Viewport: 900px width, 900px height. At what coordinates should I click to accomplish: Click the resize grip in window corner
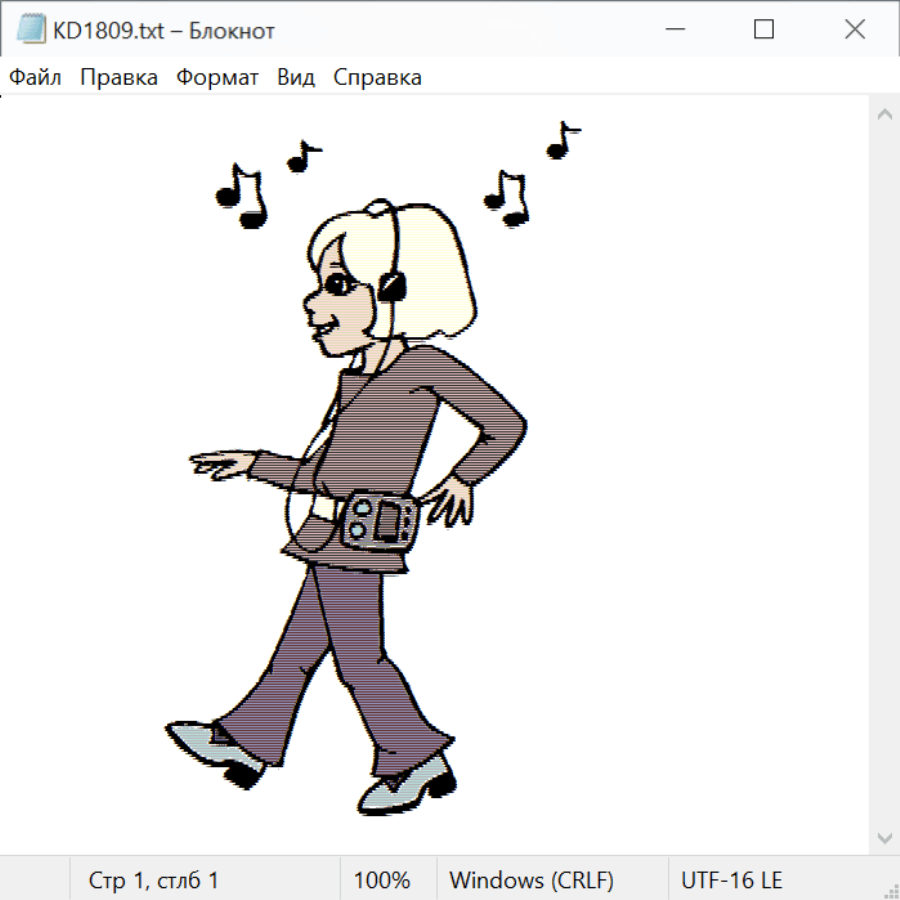(x=890, y=890)
